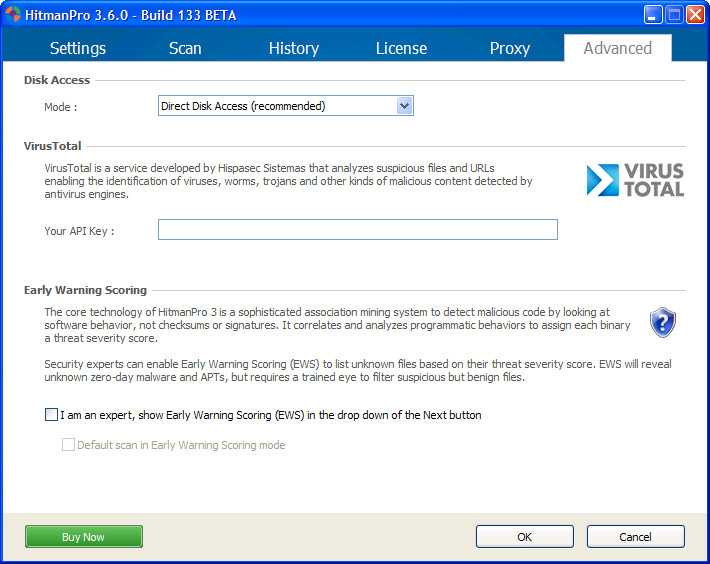Click the 'Security experts can enable' paragraph

click(358, 370)
